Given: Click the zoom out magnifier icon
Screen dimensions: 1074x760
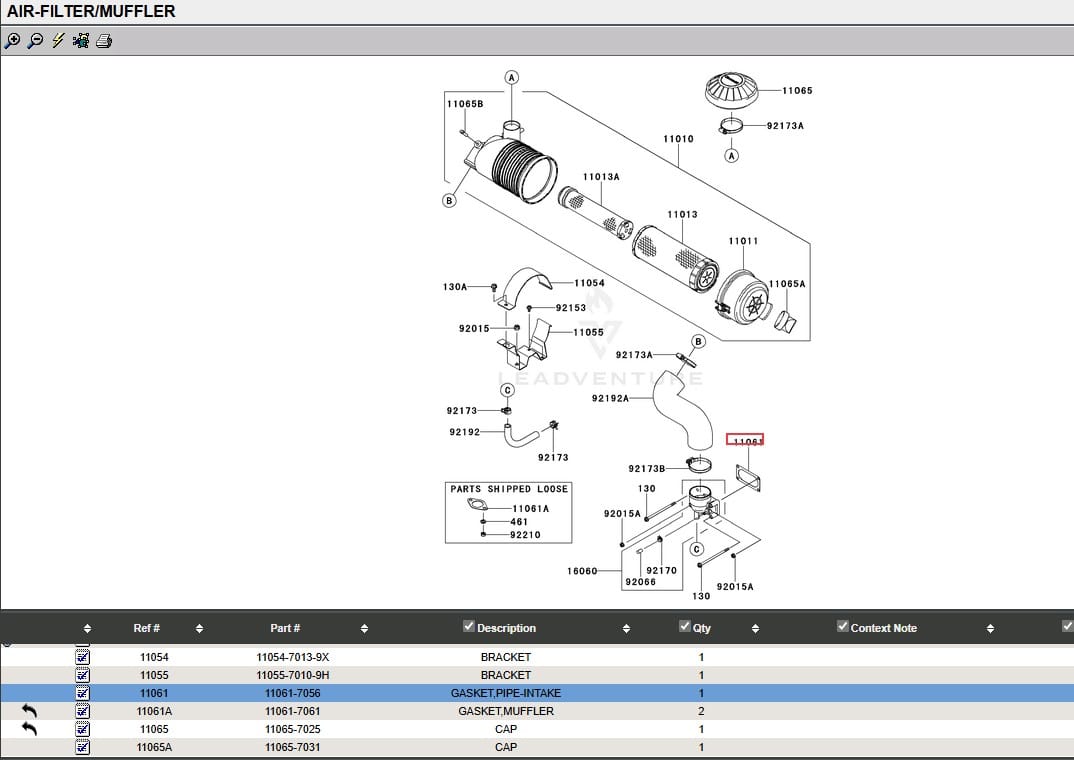Looking at the screenshot, I should pyautogui.click(x=35, y=41).
